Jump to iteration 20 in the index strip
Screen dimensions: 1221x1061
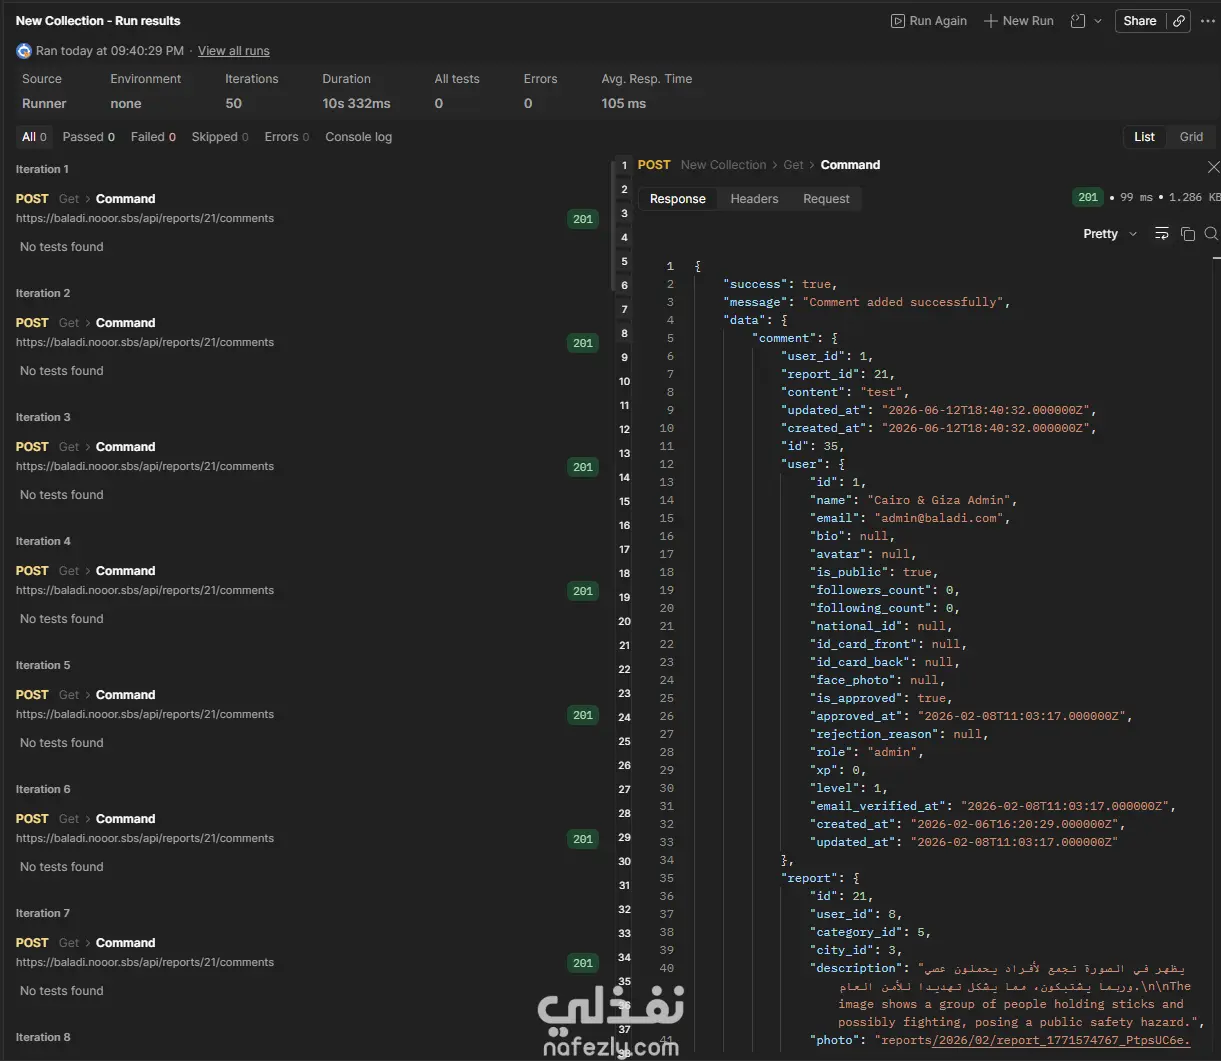(x=624, y=622)
